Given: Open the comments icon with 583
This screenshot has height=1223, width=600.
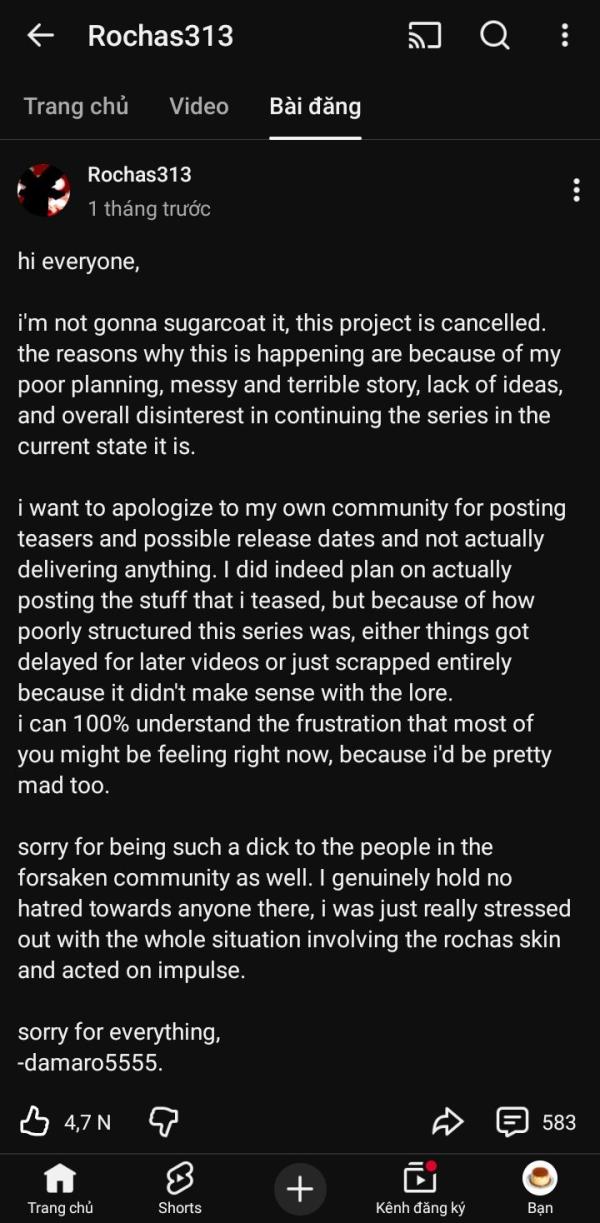Looking at the screenshot, I should [x=513, y=1122].
